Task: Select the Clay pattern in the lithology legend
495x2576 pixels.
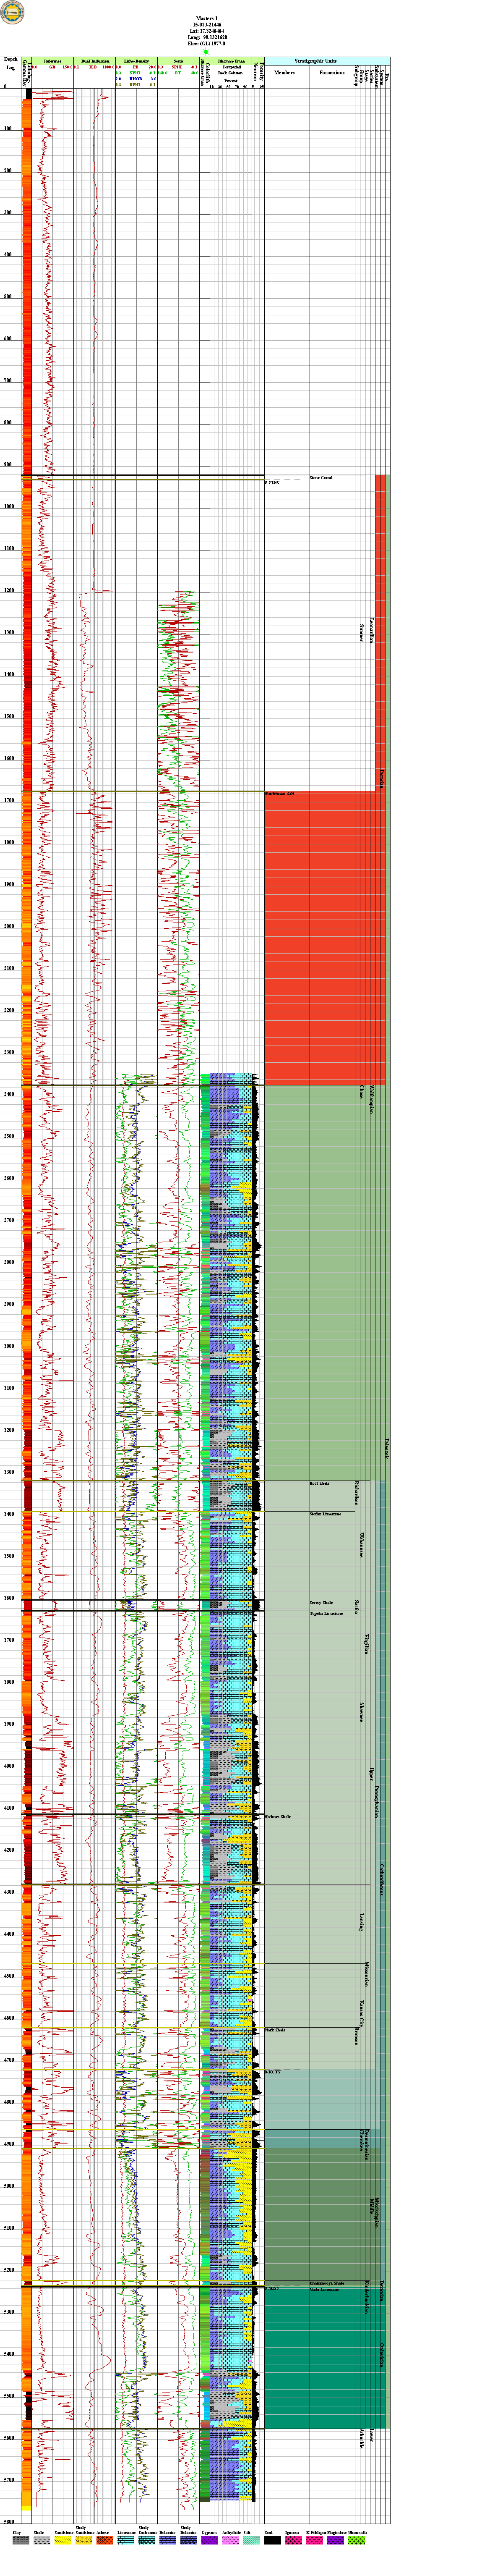Action: pos(20,2539)
